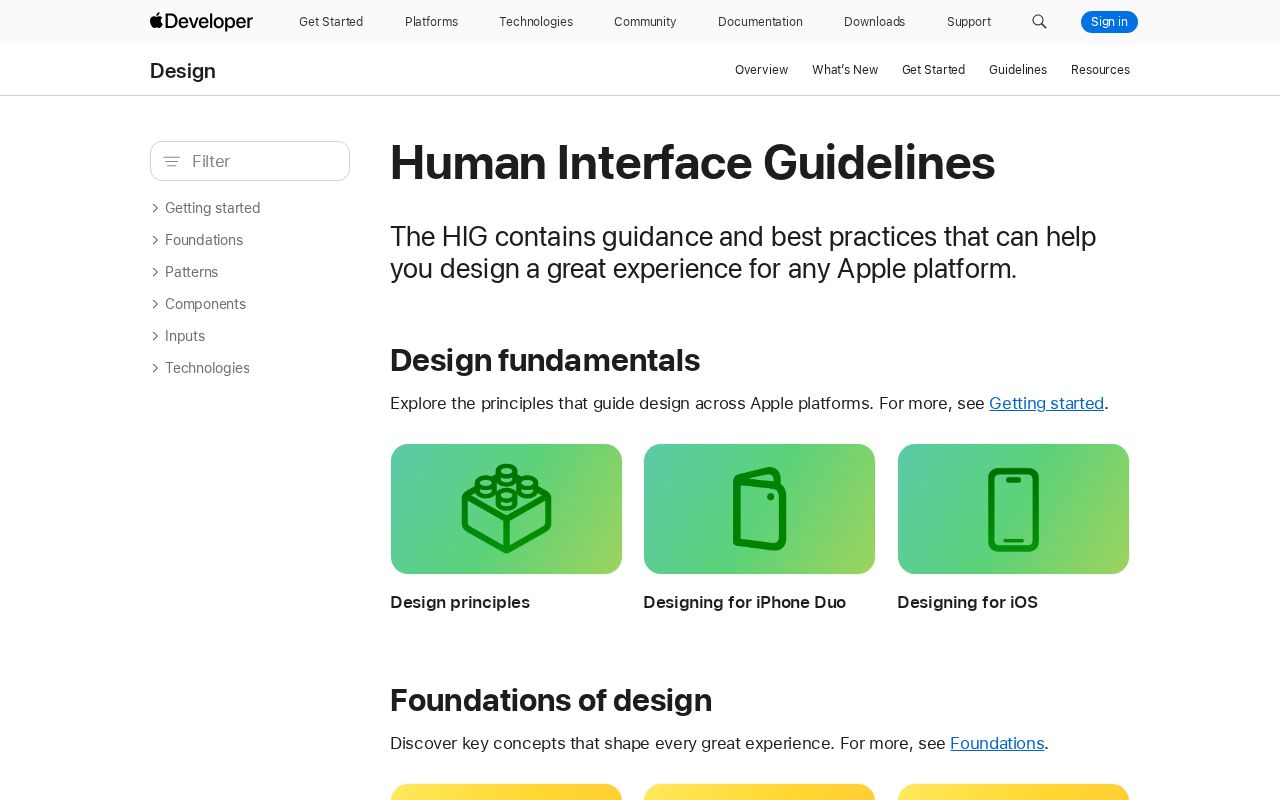This screenshot has height=800, width=1280.
Task: Select the Components sidebar item
Action: (x=205, y=304)
